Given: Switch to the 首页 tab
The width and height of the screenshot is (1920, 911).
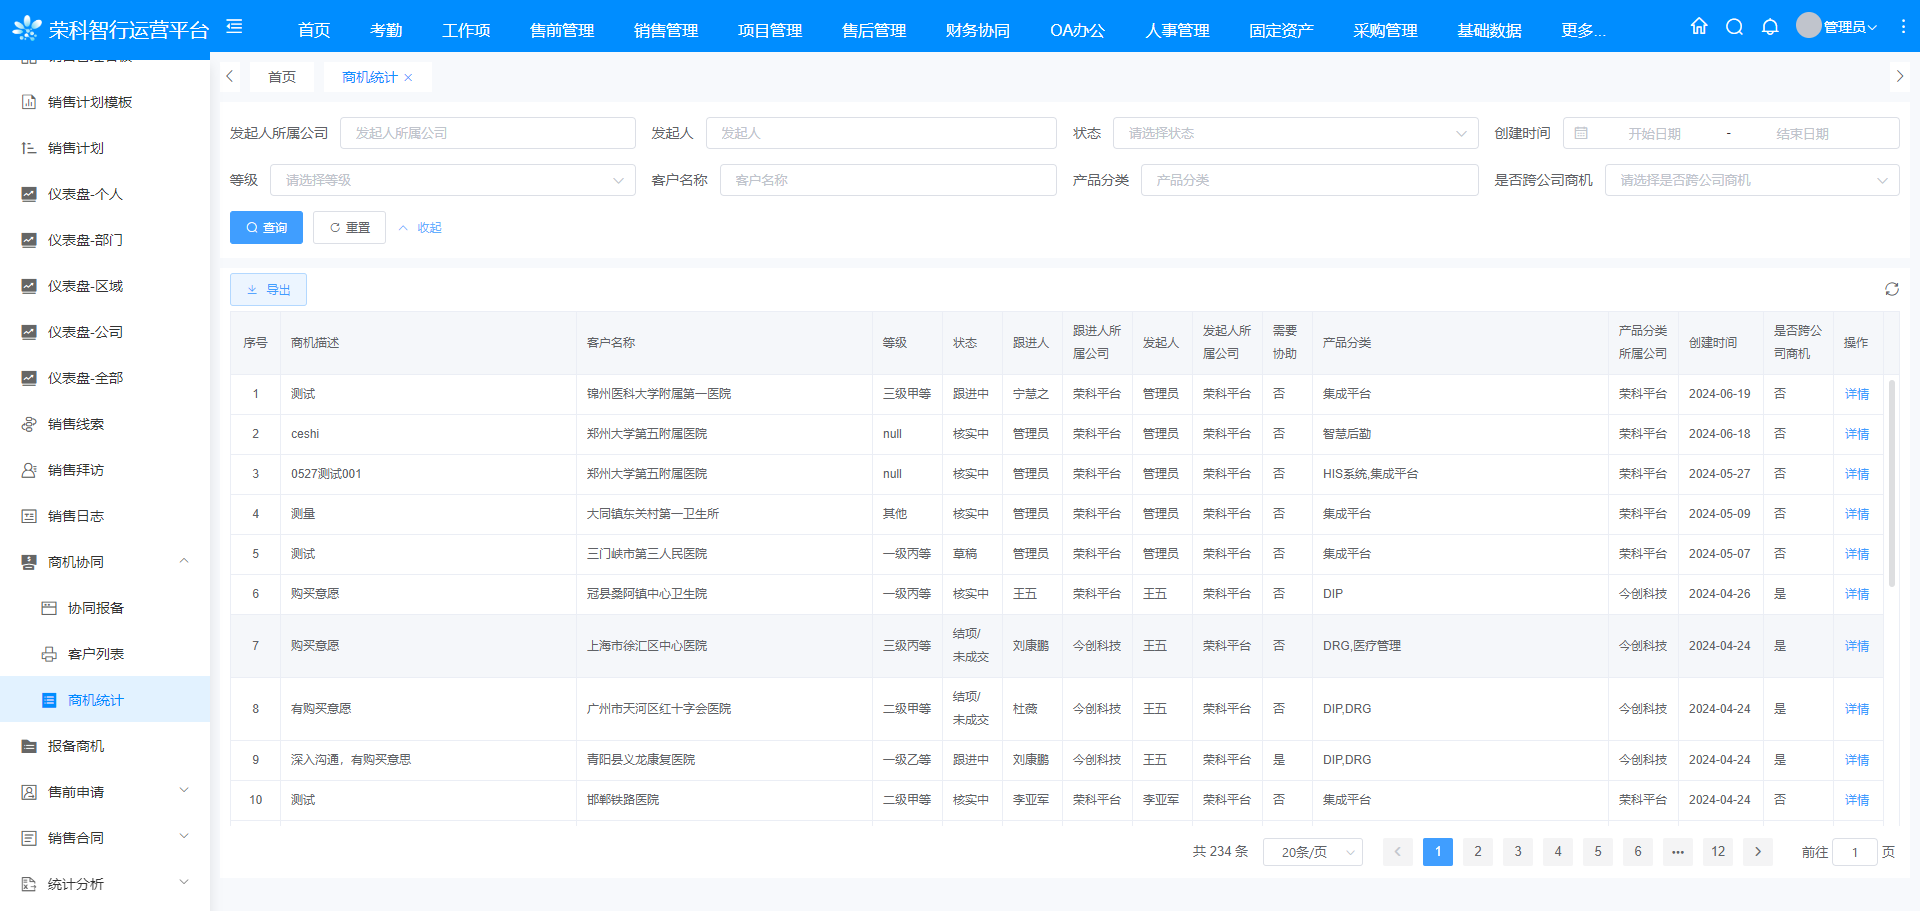Looking at the screenshot, I should [282, 77].
